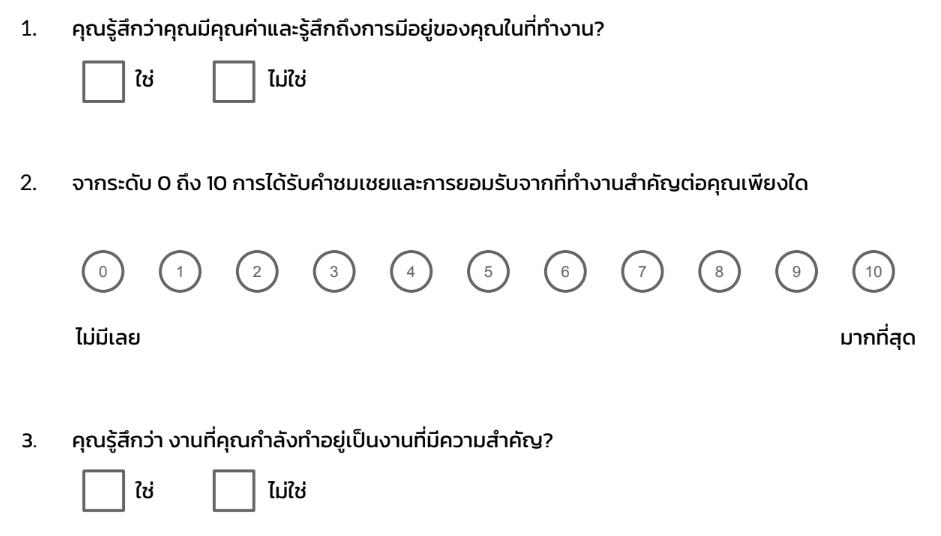The image size is (941, 536).
Task: Click the question 1 text
Action: click(x=337, y=28)
